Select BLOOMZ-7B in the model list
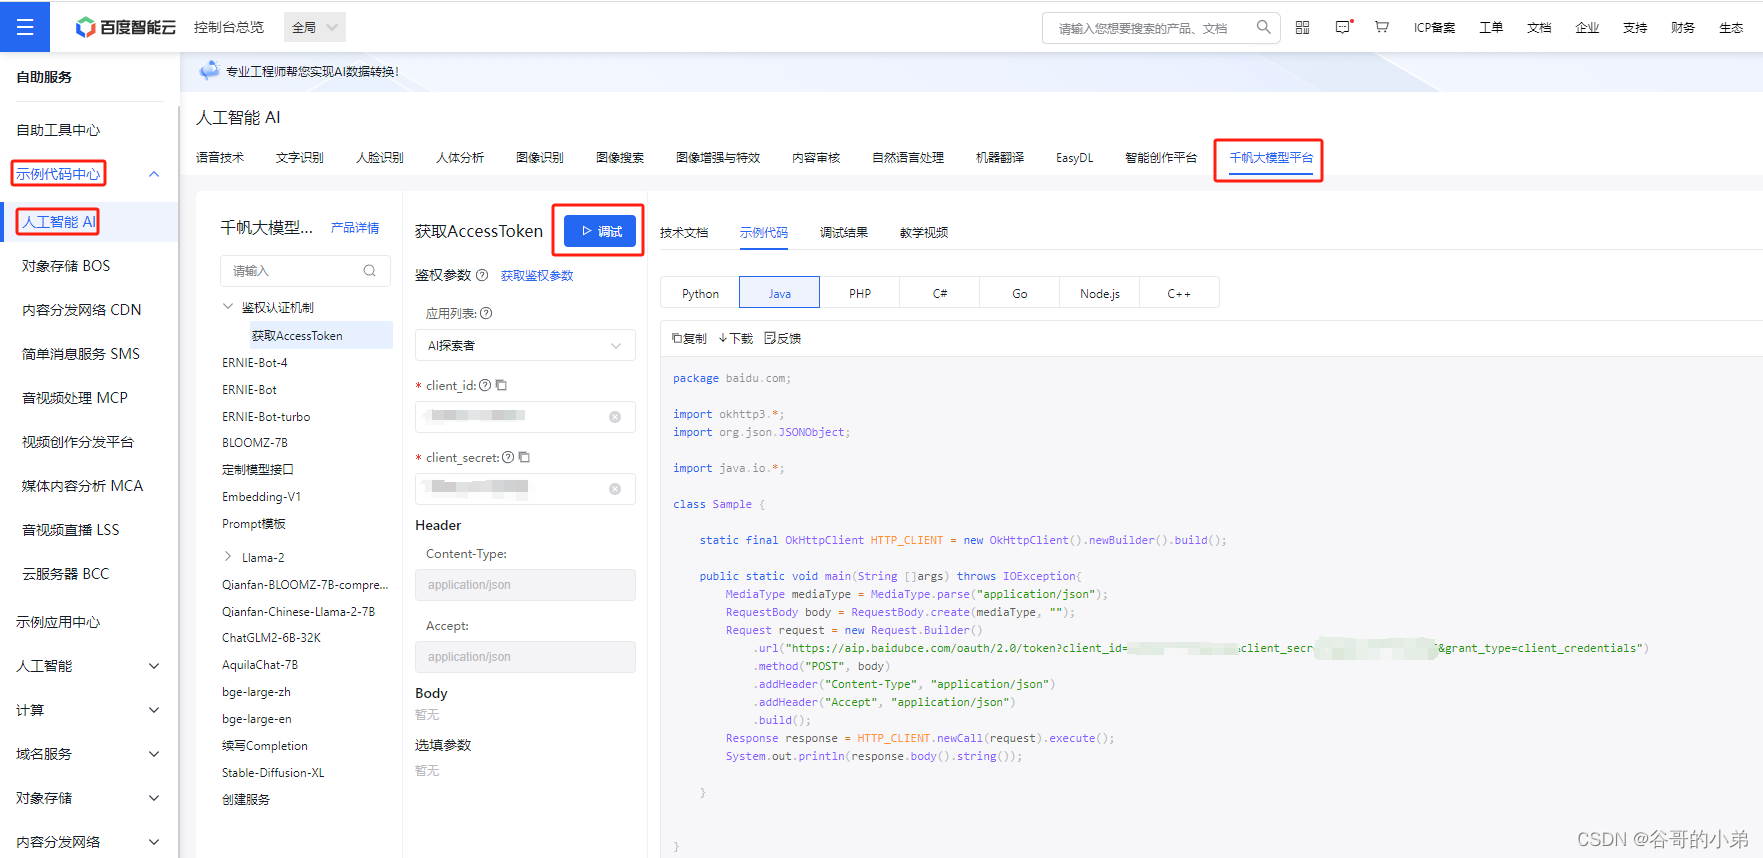 click(x=255, y=443)
